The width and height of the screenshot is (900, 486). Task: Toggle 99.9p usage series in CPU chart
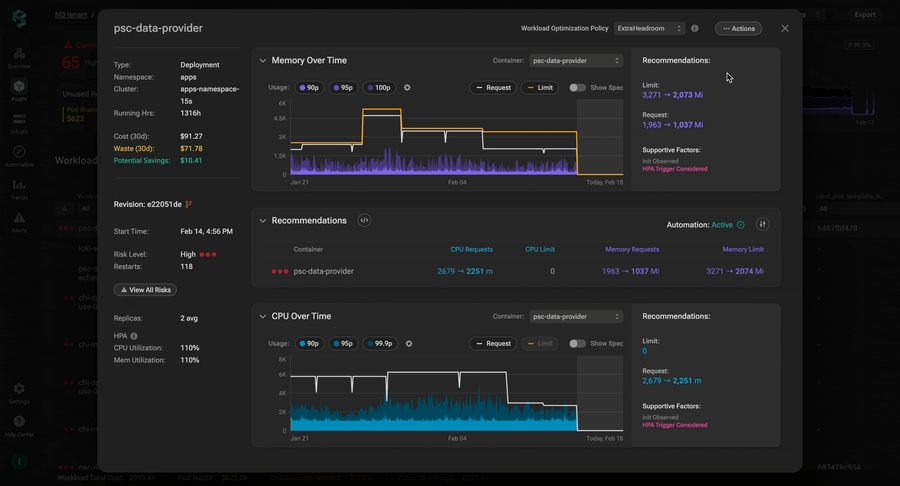(379, 344)
